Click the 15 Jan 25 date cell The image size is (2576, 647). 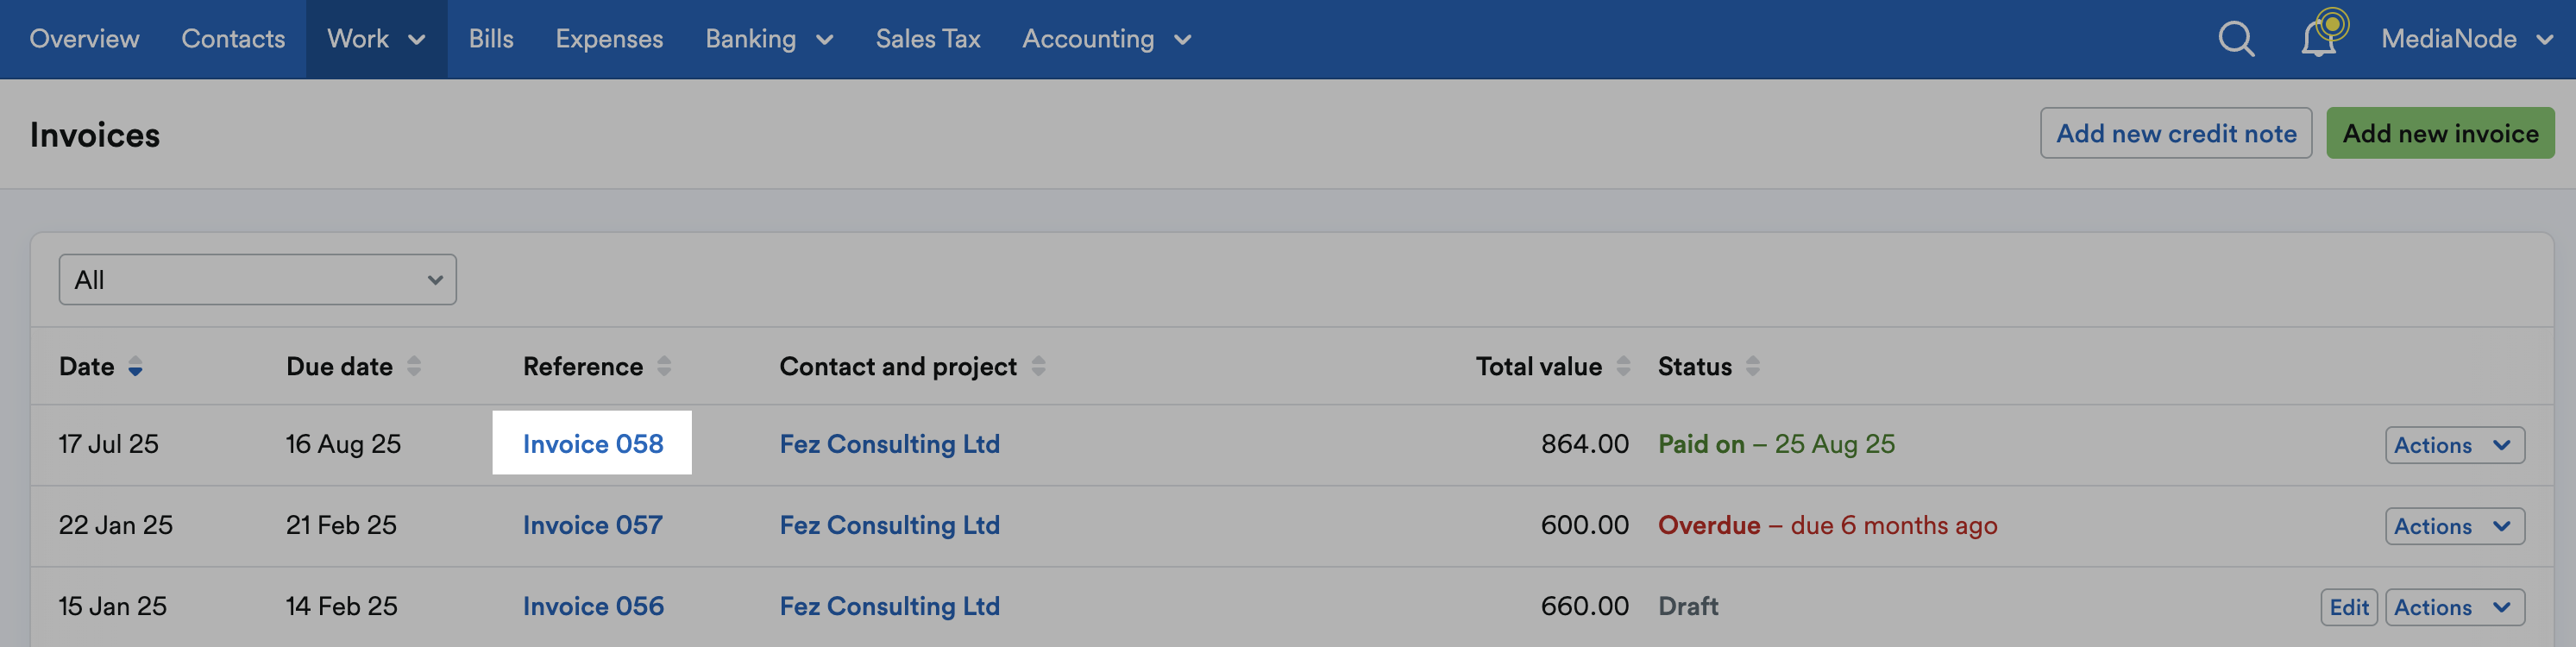pos(112,606)
